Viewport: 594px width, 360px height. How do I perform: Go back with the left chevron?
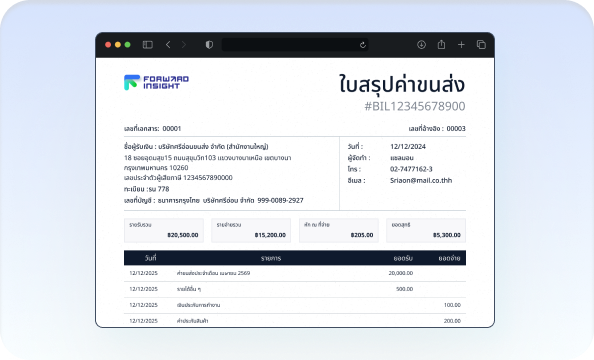click(168, 45)
